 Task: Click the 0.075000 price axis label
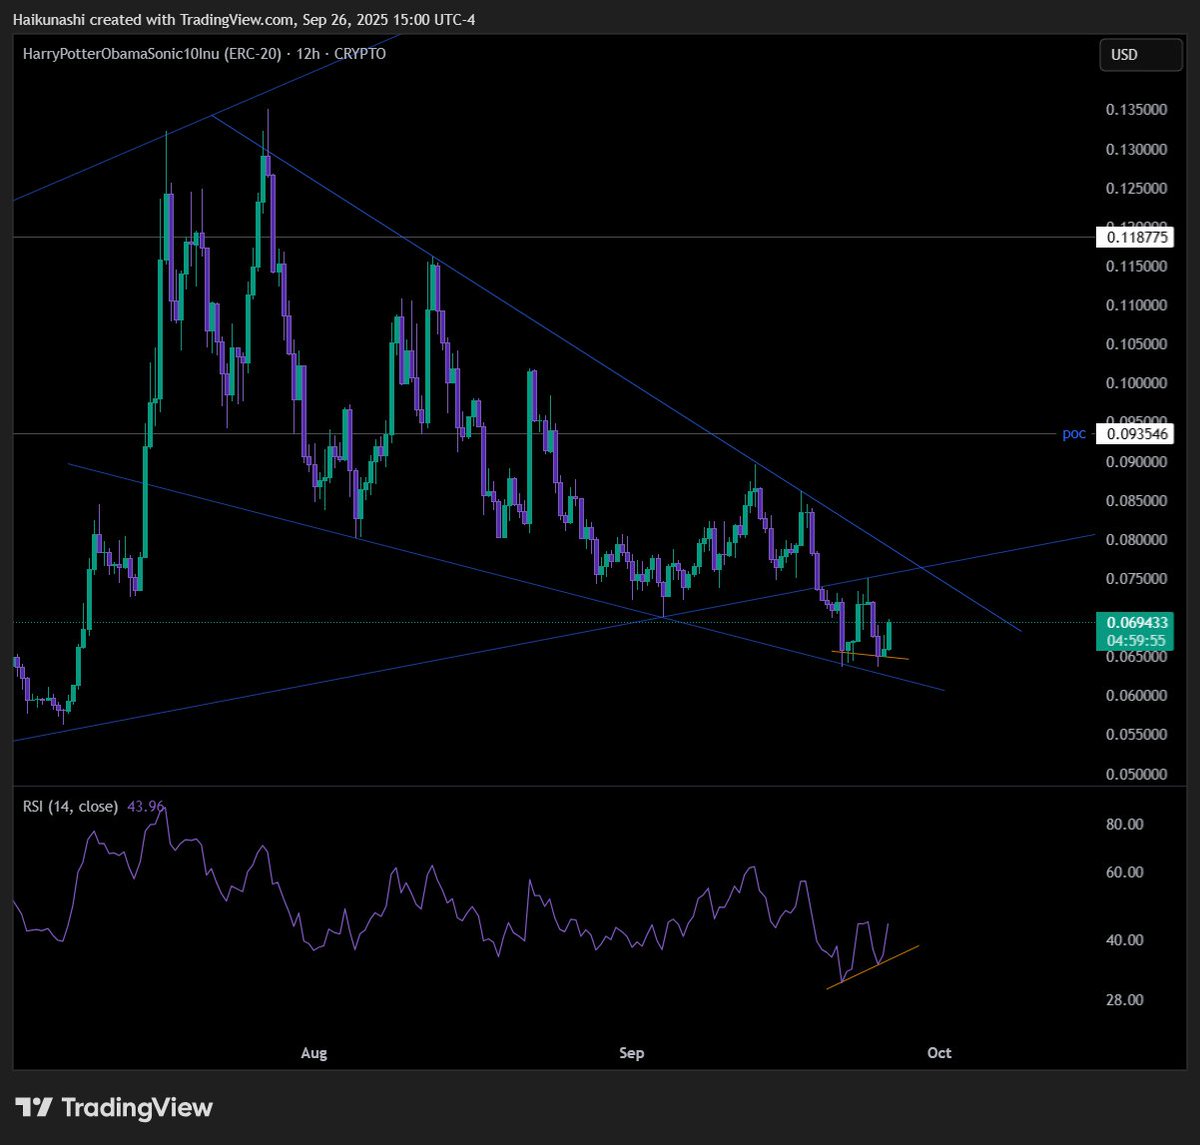[x=1138, y=579]
